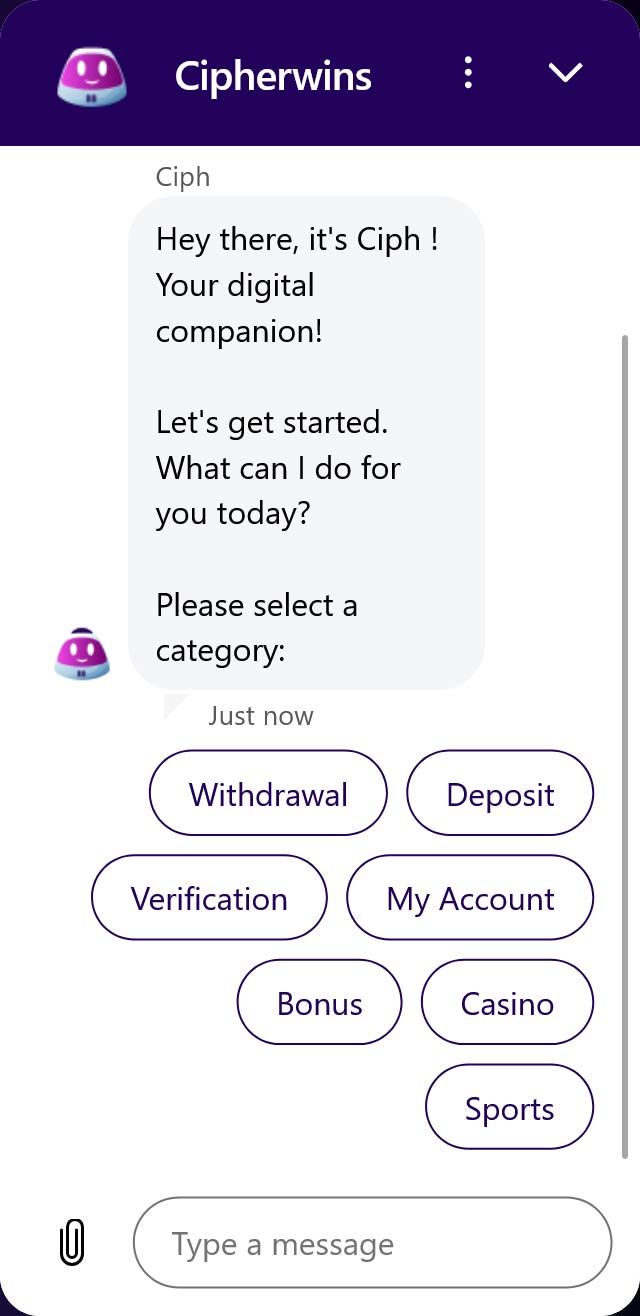Click the Cipherwins title in the header
This screenshot has height=1316, width=640.
click(x=273, y=75)
